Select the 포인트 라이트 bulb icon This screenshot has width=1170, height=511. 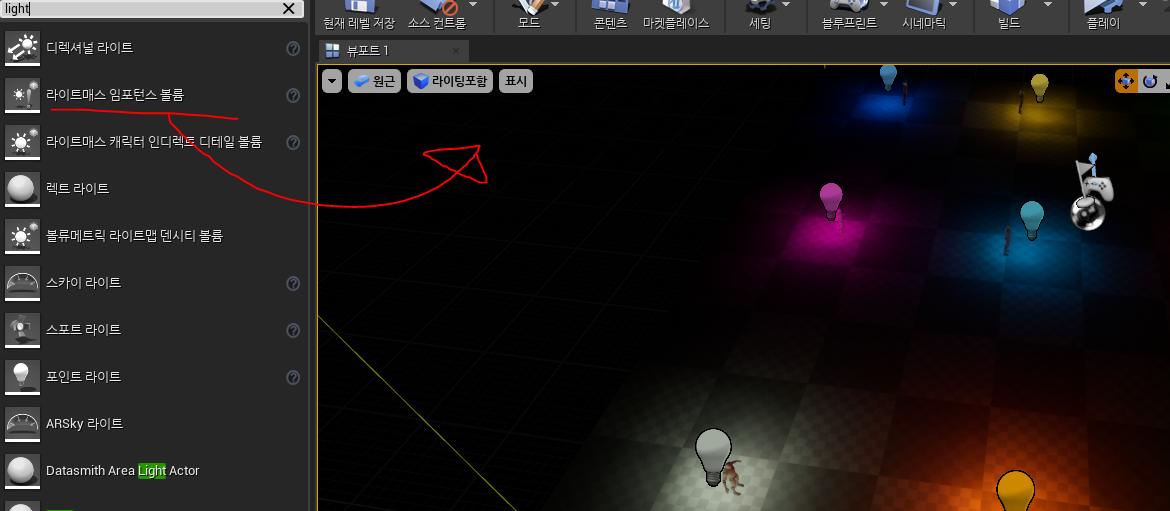click(x=22, y=377)
